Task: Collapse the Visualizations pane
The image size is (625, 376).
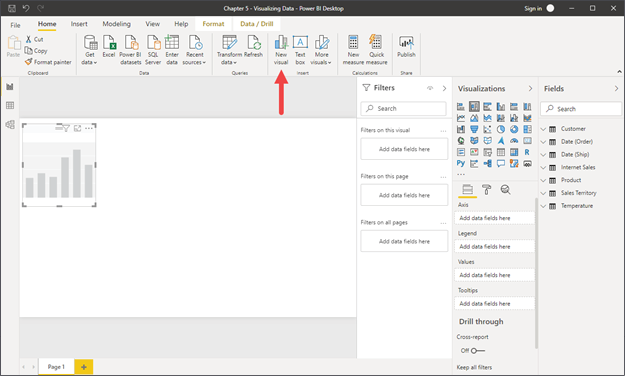Action: point(530,89)
